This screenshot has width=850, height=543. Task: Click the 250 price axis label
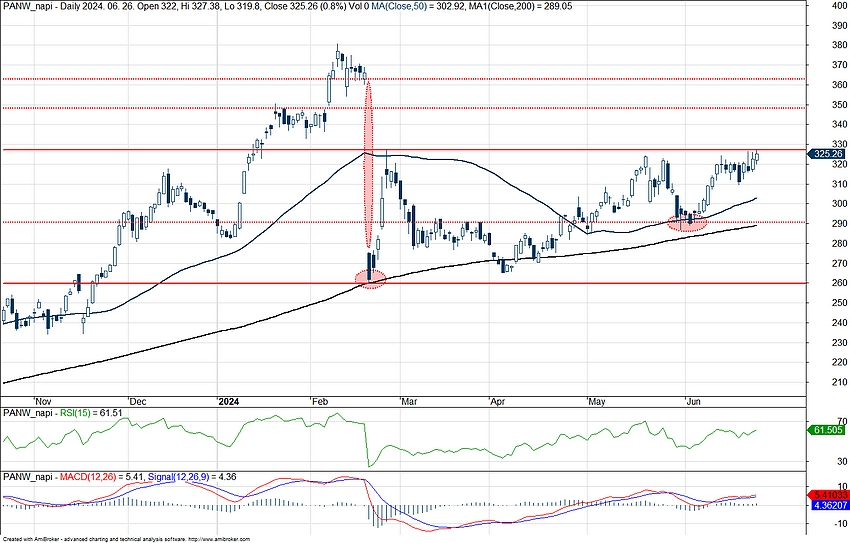(x=840, y=303)
